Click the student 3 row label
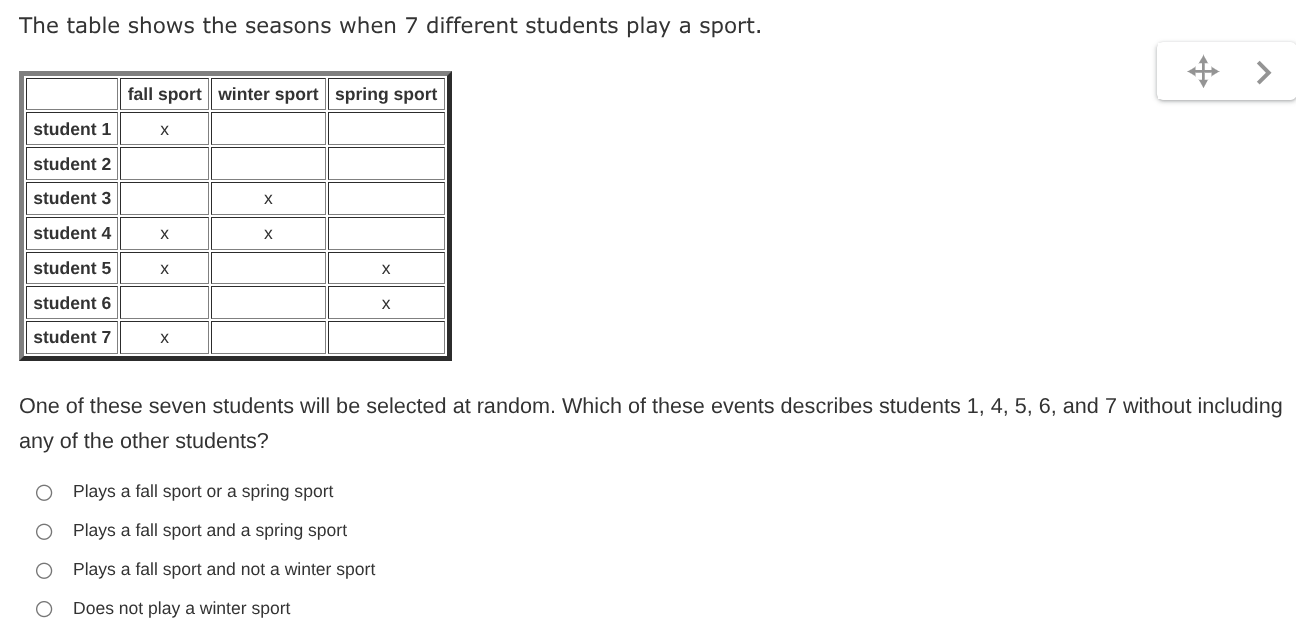The width and height of the screenshot is (1296, 633). point(71,198)
